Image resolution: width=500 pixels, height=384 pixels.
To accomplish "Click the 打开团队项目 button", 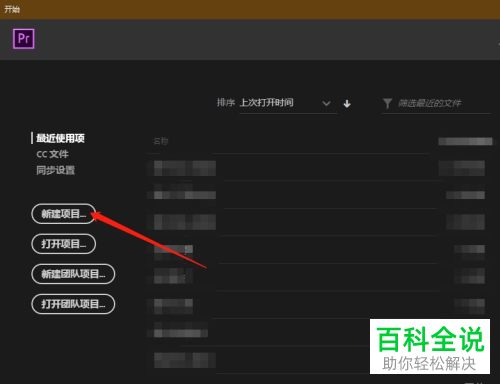I will click(x=73, y=304).
